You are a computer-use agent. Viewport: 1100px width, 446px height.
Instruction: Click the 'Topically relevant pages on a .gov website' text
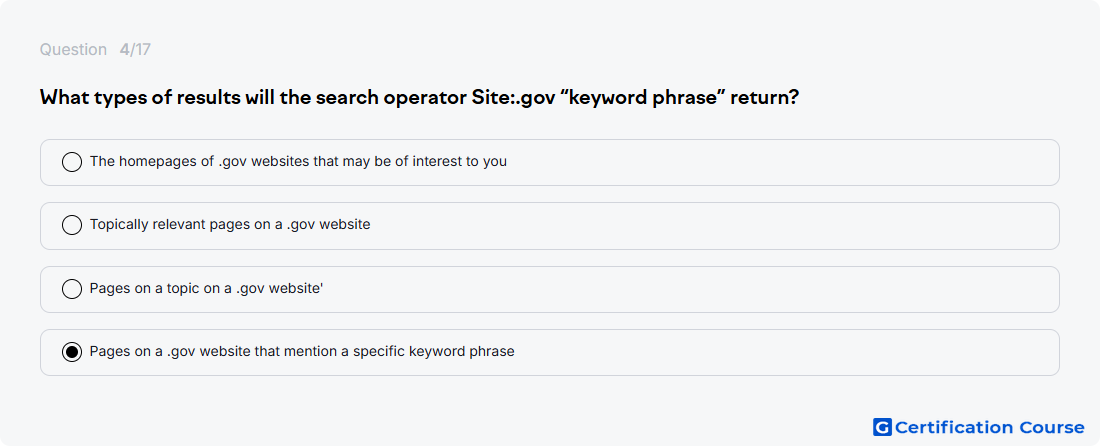click(230, 224)
